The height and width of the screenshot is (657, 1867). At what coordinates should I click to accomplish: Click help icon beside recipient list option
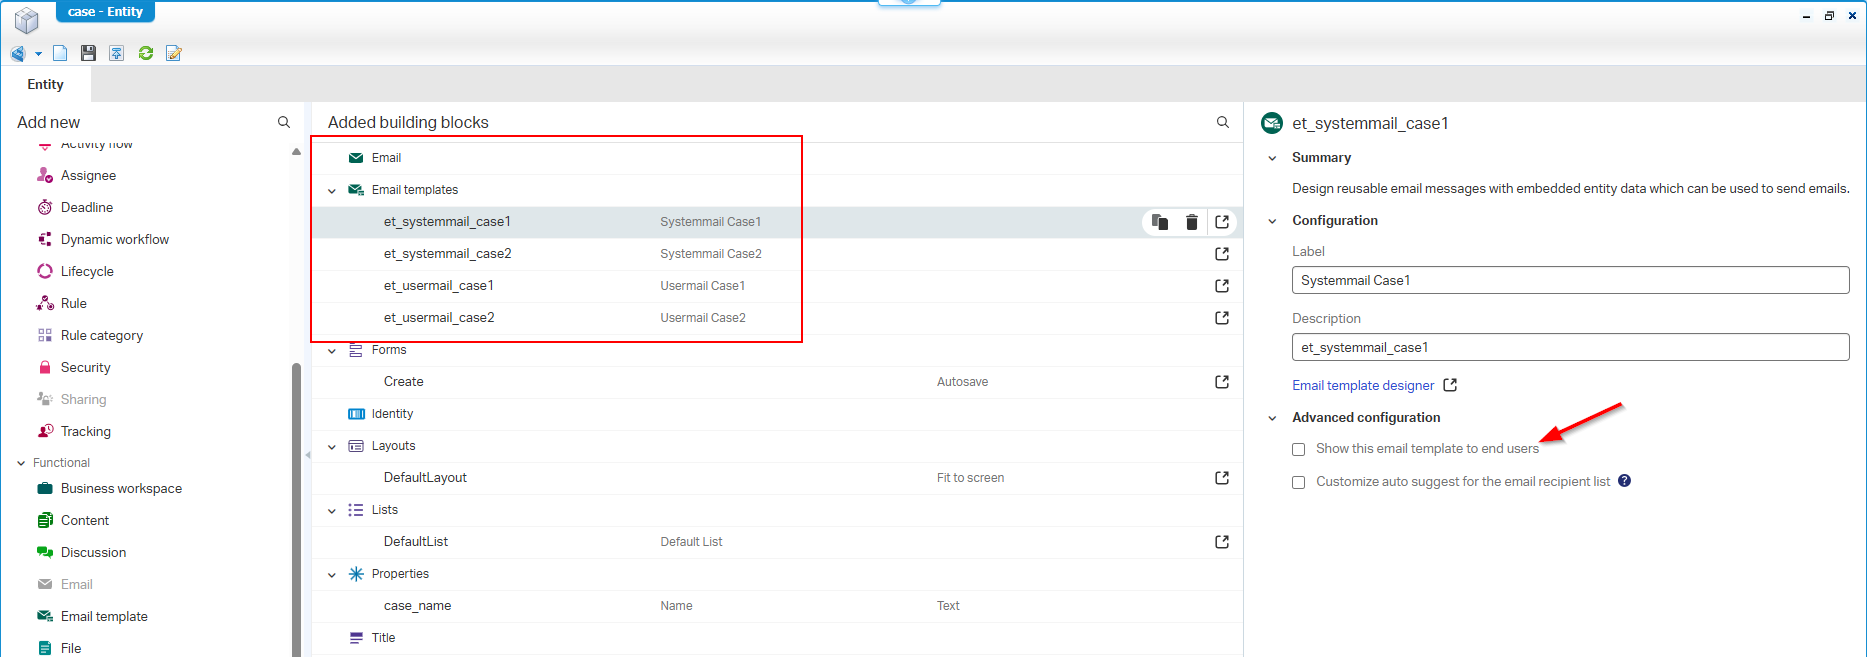click(1624, 481)
